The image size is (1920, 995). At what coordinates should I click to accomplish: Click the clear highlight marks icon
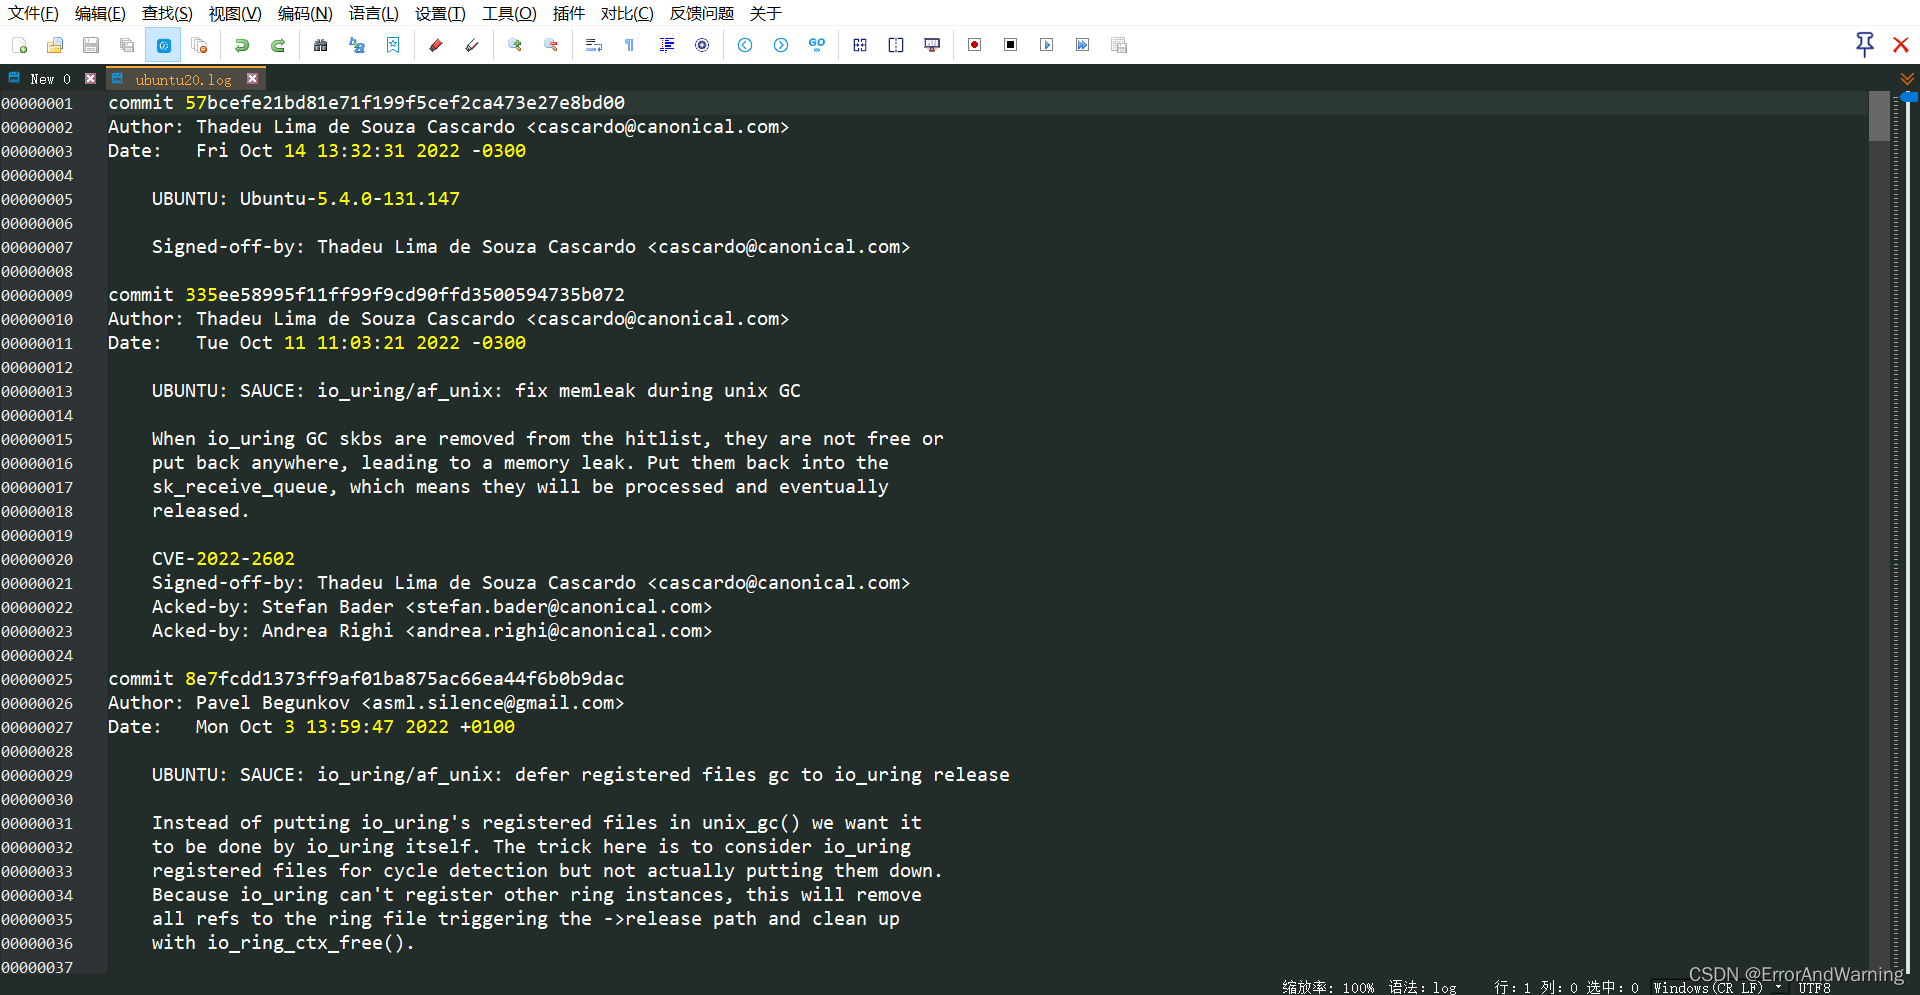coord(472,45)
